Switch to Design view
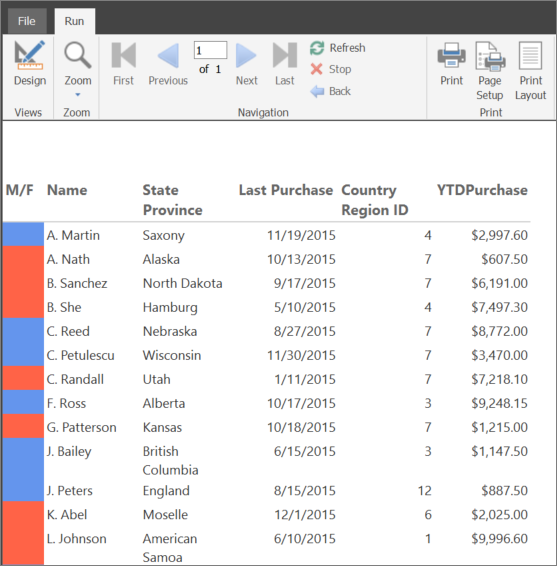557x566 pixels. [30, 64]
